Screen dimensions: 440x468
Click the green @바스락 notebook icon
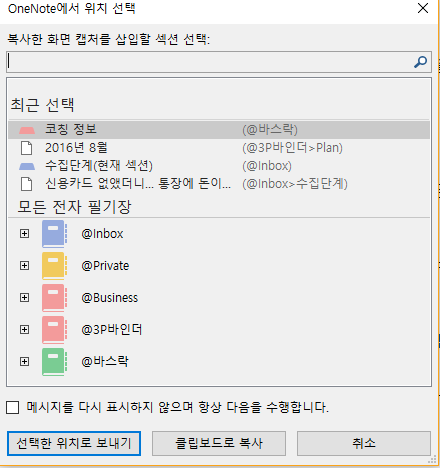pyautogui.click(x=54, y=362)
